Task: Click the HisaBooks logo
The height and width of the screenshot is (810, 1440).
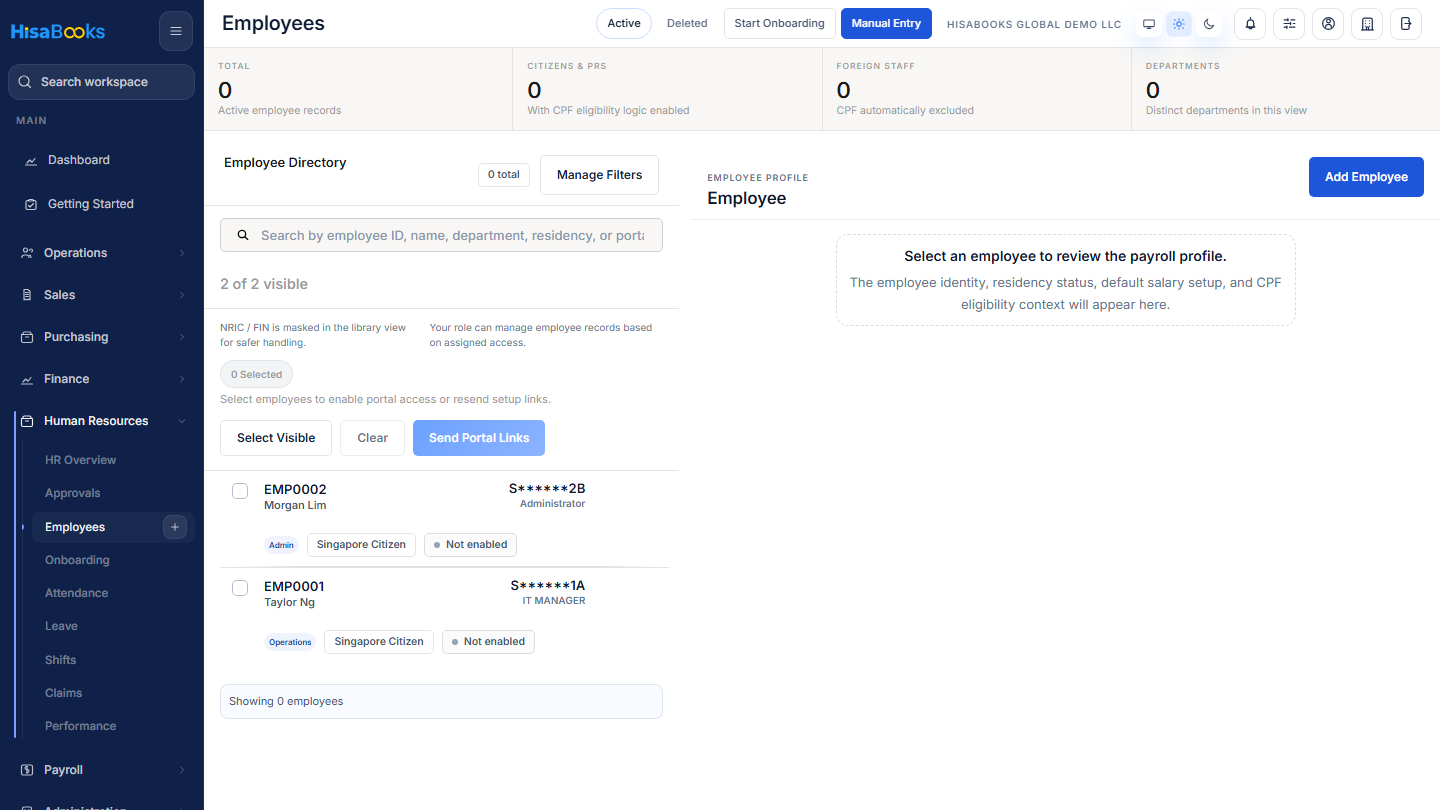Action: tap(58, 31)
